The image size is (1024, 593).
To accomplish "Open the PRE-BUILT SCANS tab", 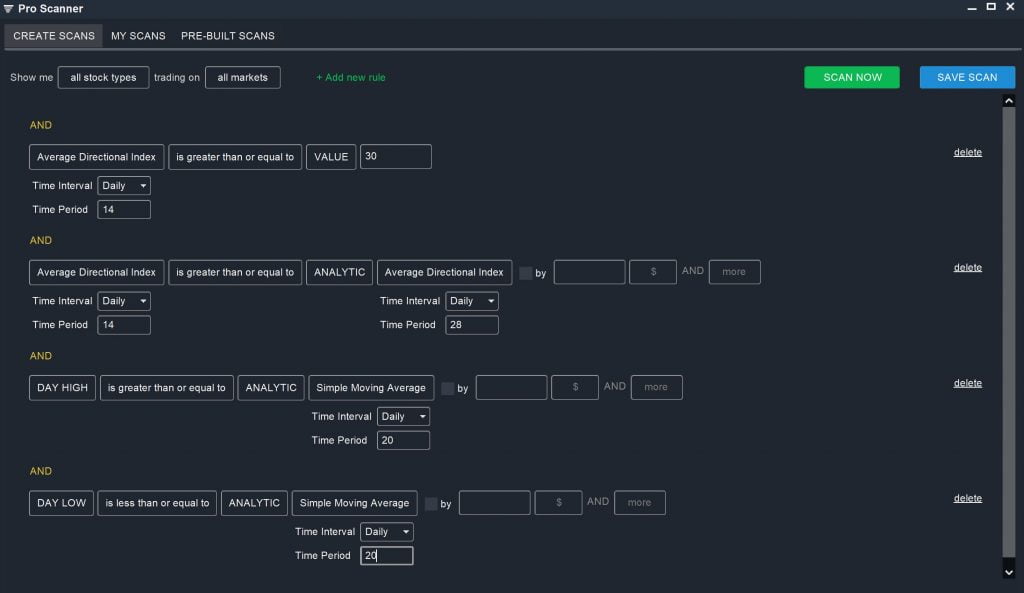I will [227, 36].
